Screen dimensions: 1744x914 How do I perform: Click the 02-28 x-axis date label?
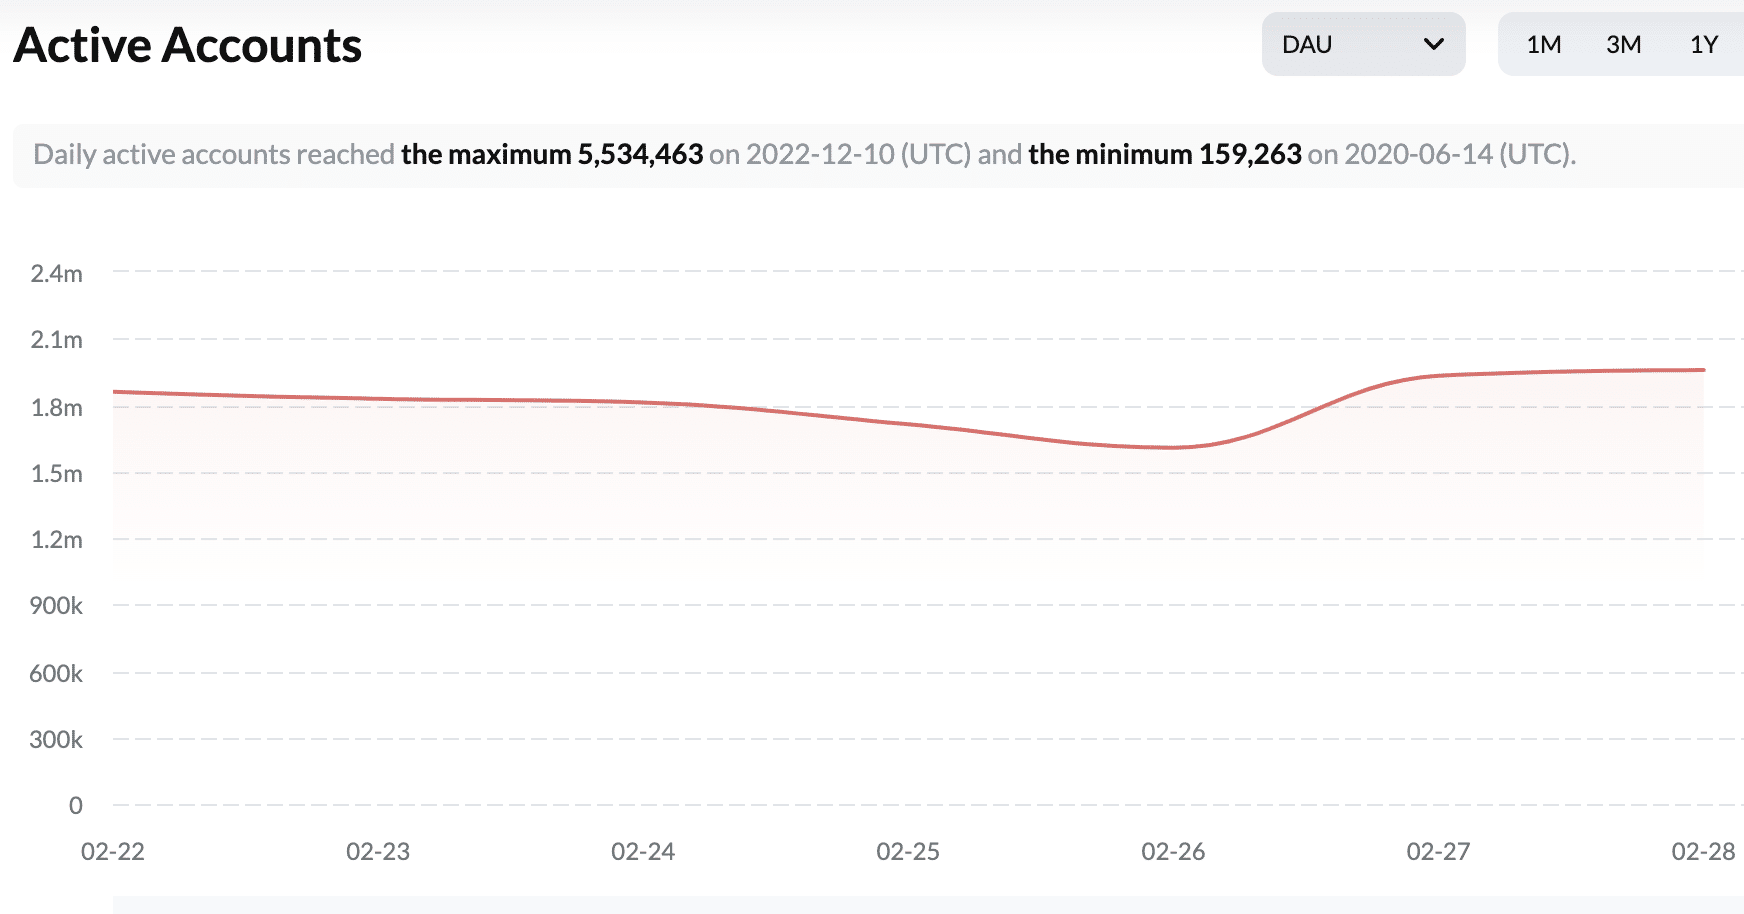1704,851
